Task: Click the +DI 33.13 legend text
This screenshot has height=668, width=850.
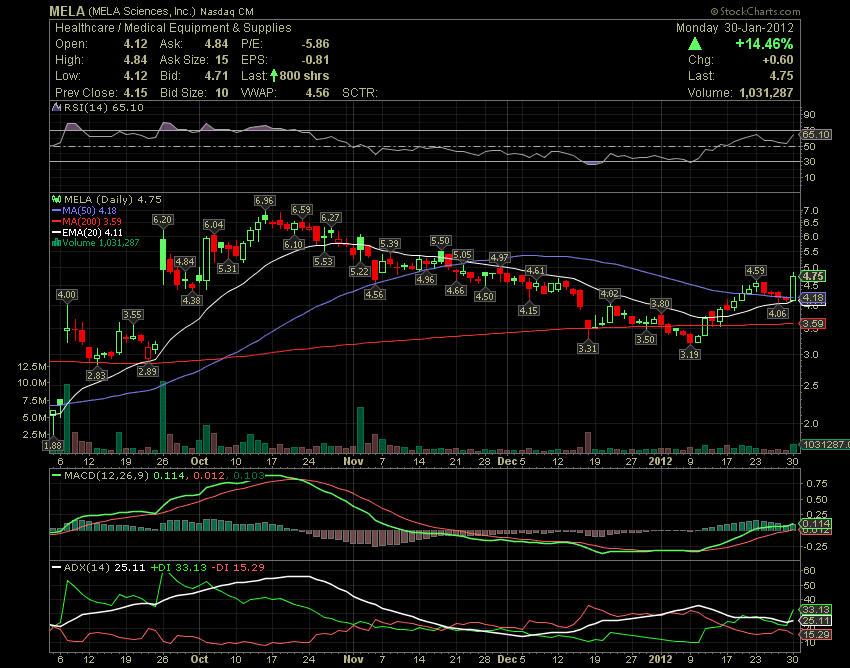Action: 178,567
